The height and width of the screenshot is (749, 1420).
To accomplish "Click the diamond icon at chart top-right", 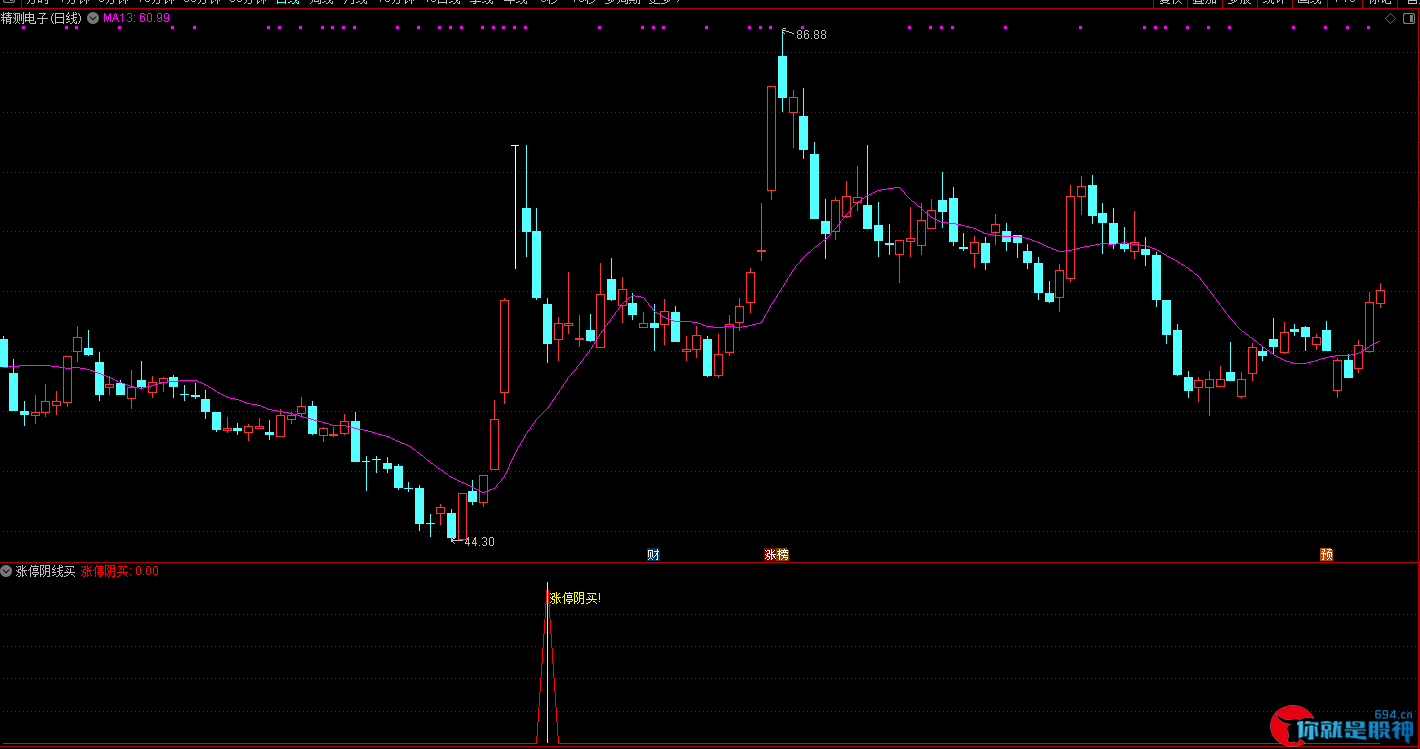I will (1390, 18).
